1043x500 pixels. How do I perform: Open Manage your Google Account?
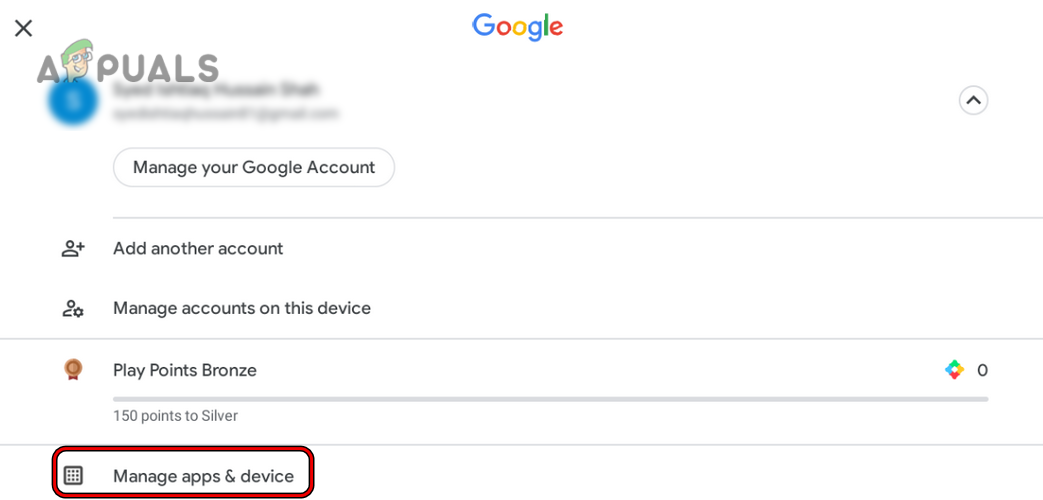(254, 167)
